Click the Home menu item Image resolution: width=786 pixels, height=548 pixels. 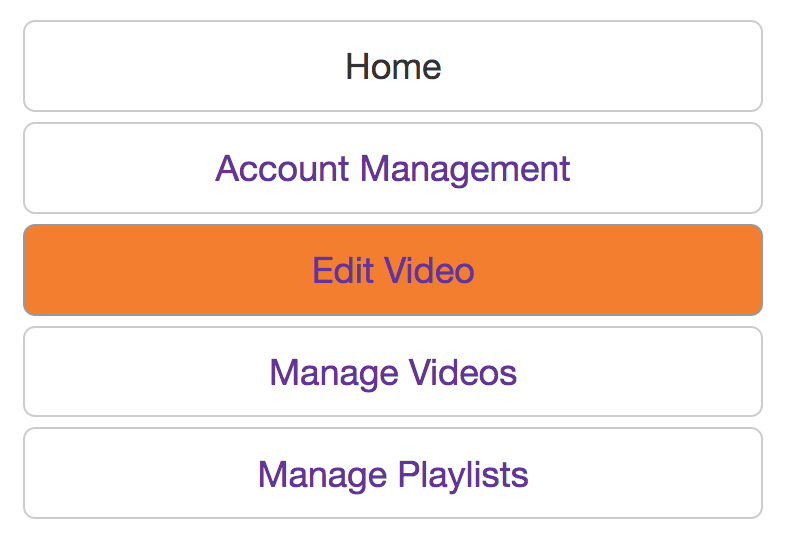pos(393,67)
